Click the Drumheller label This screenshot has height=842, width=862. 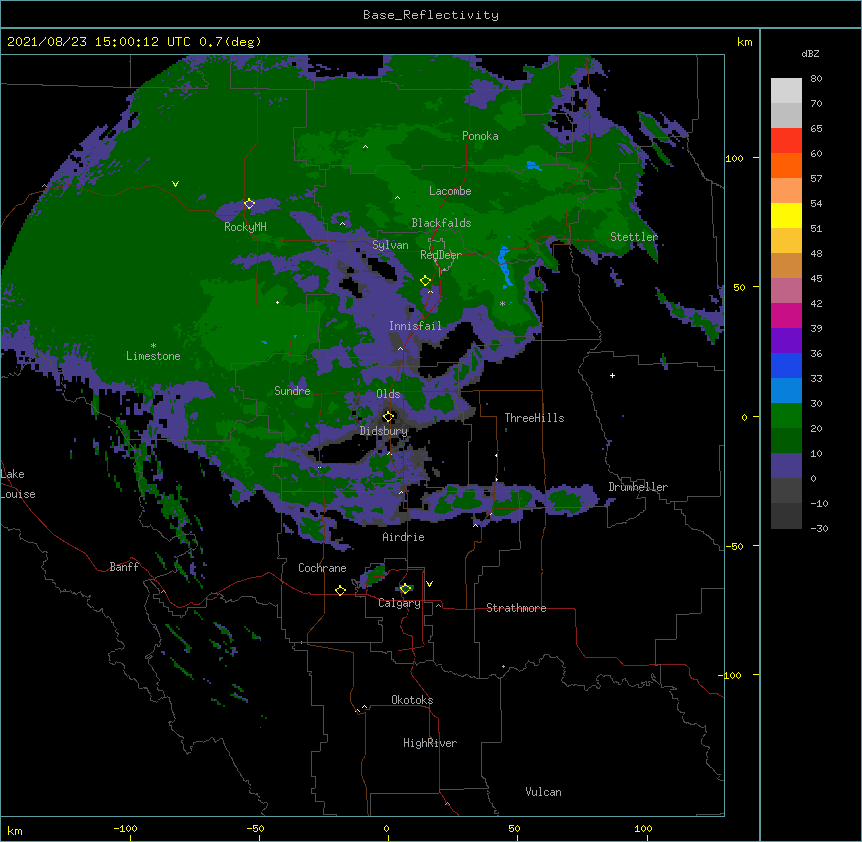click(x=638, y=487)
